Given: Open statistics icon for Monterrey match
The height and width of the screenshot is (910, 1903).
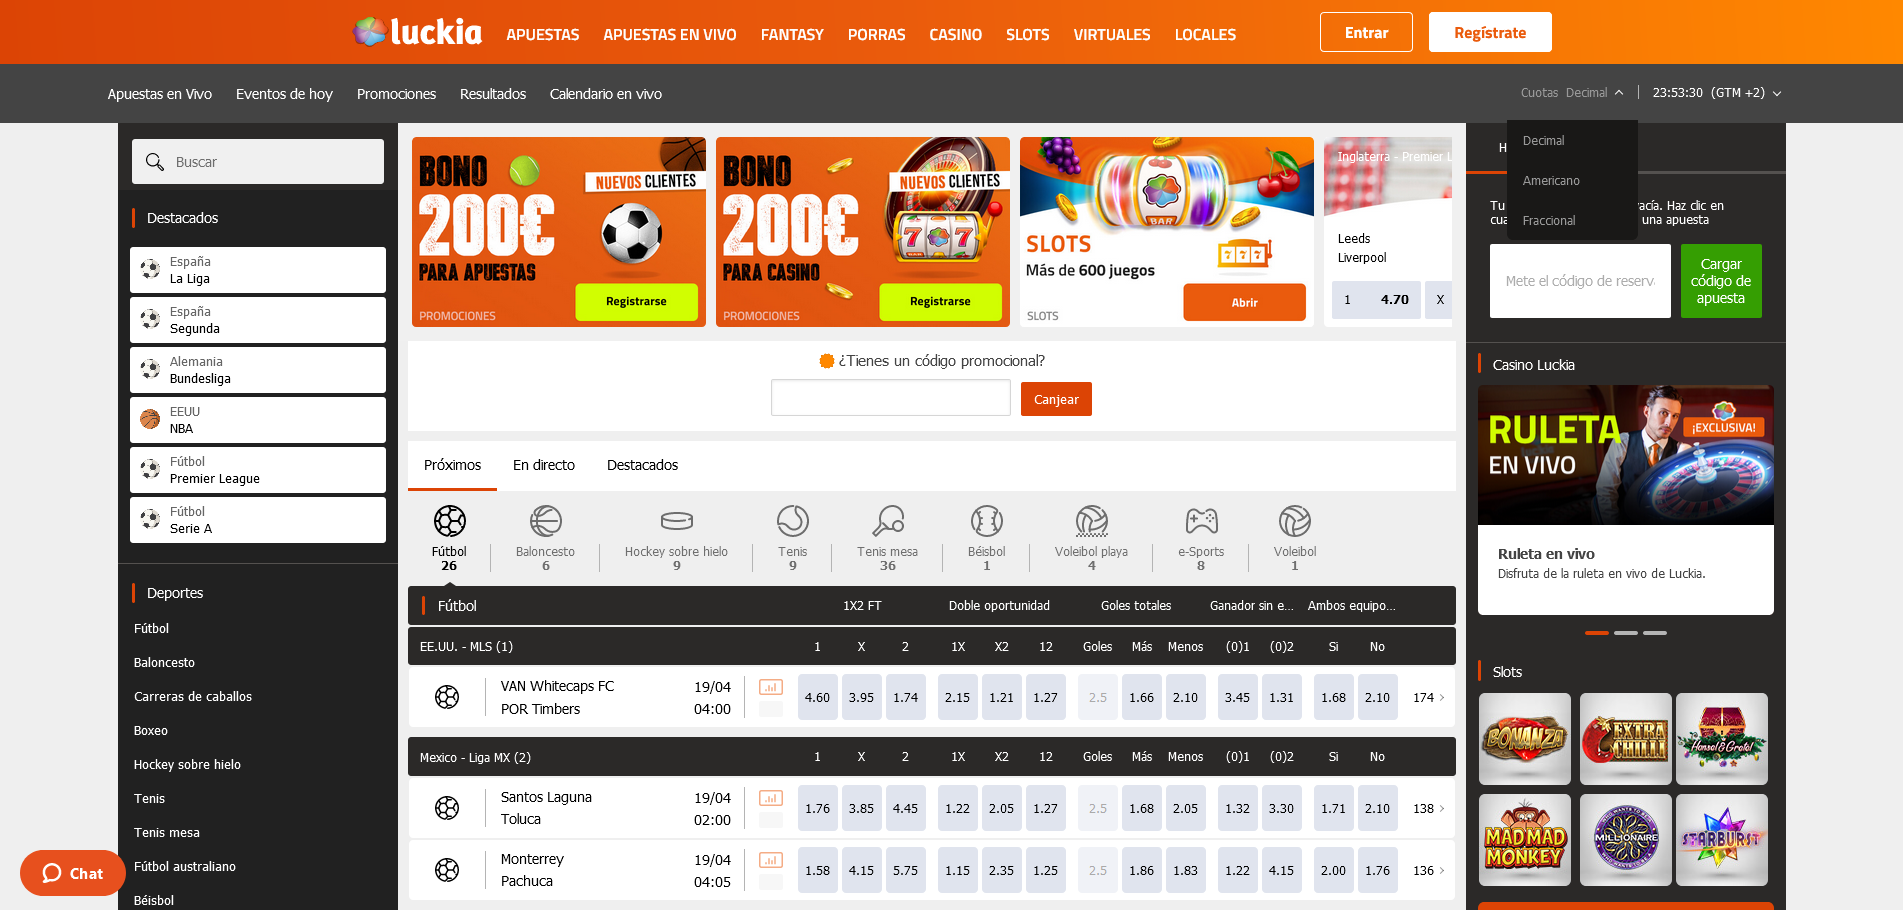Looking at the screenshot, I should coord(770,860).
